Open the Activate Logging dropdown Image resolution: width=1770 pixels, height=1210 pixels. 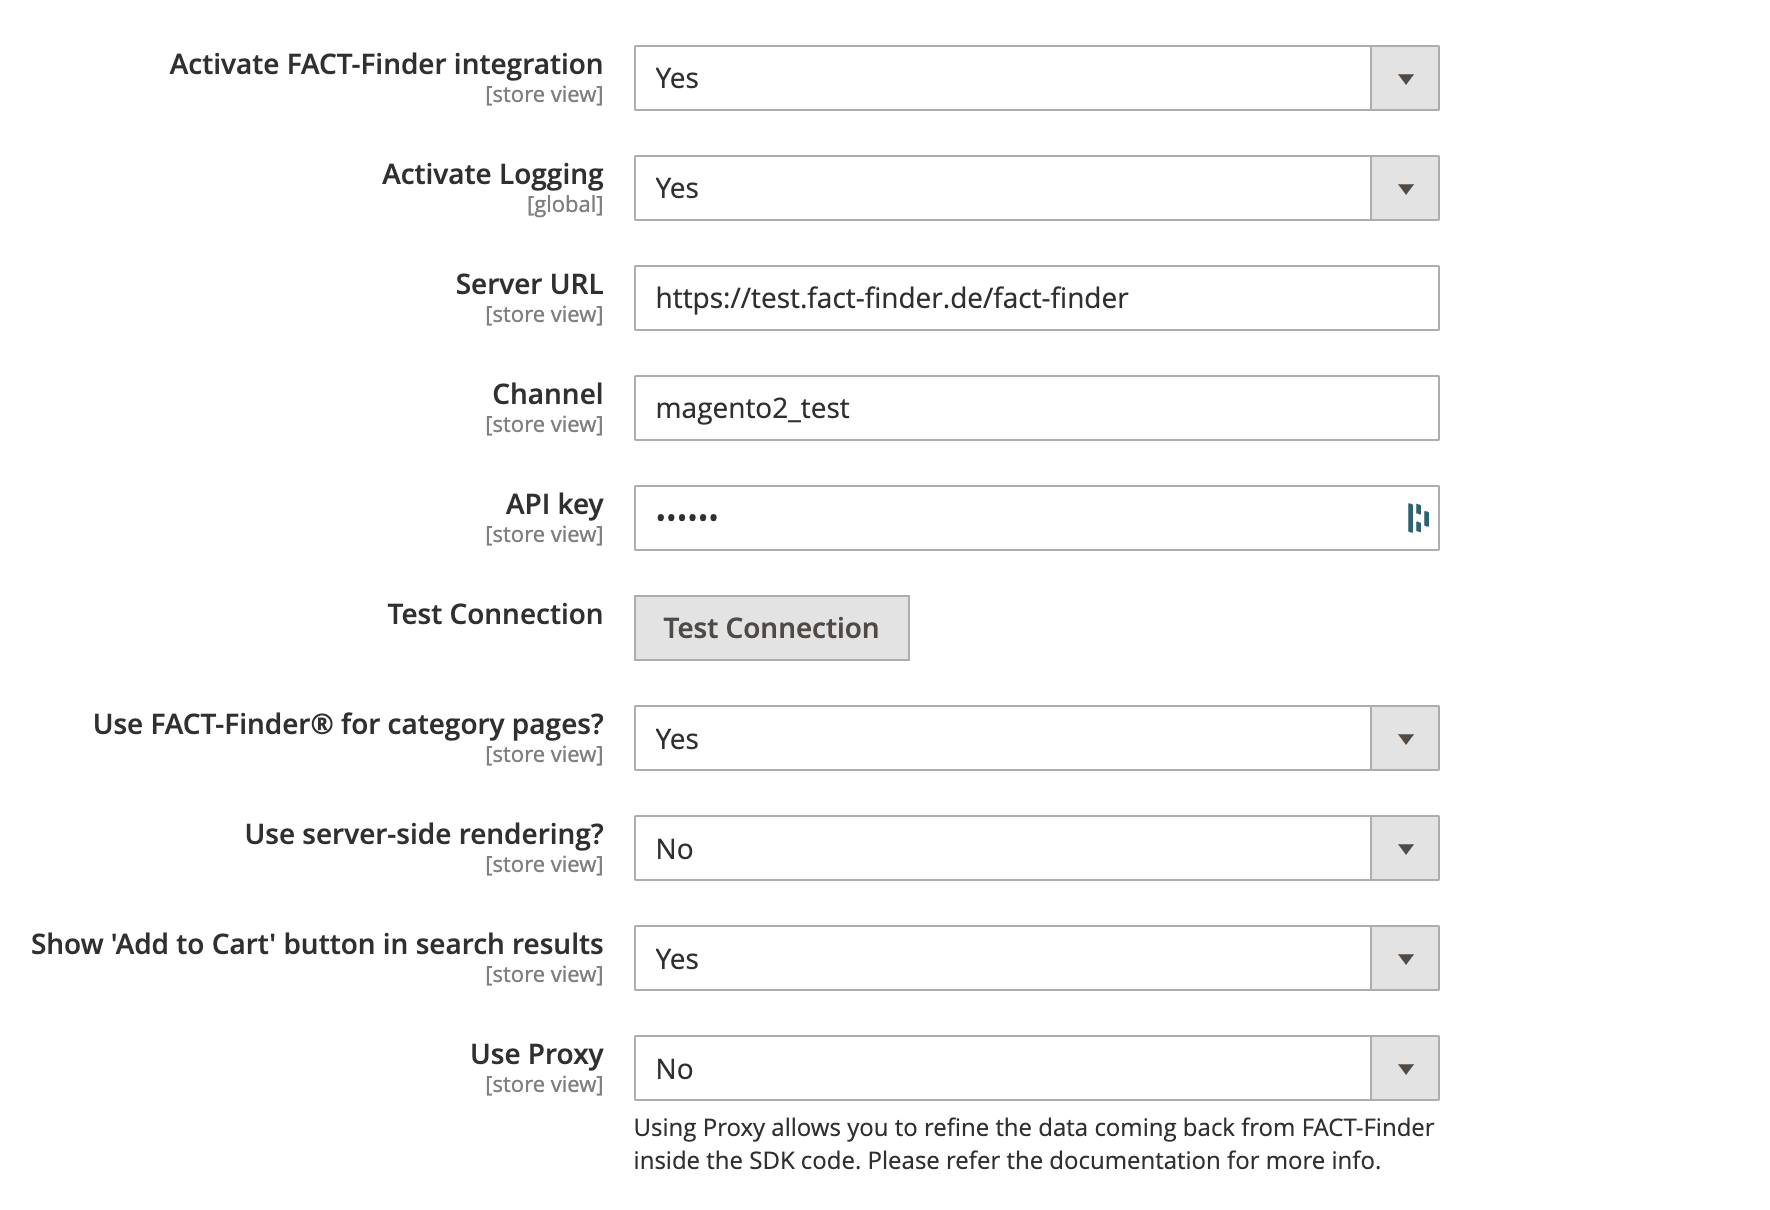click(1000, 187)
